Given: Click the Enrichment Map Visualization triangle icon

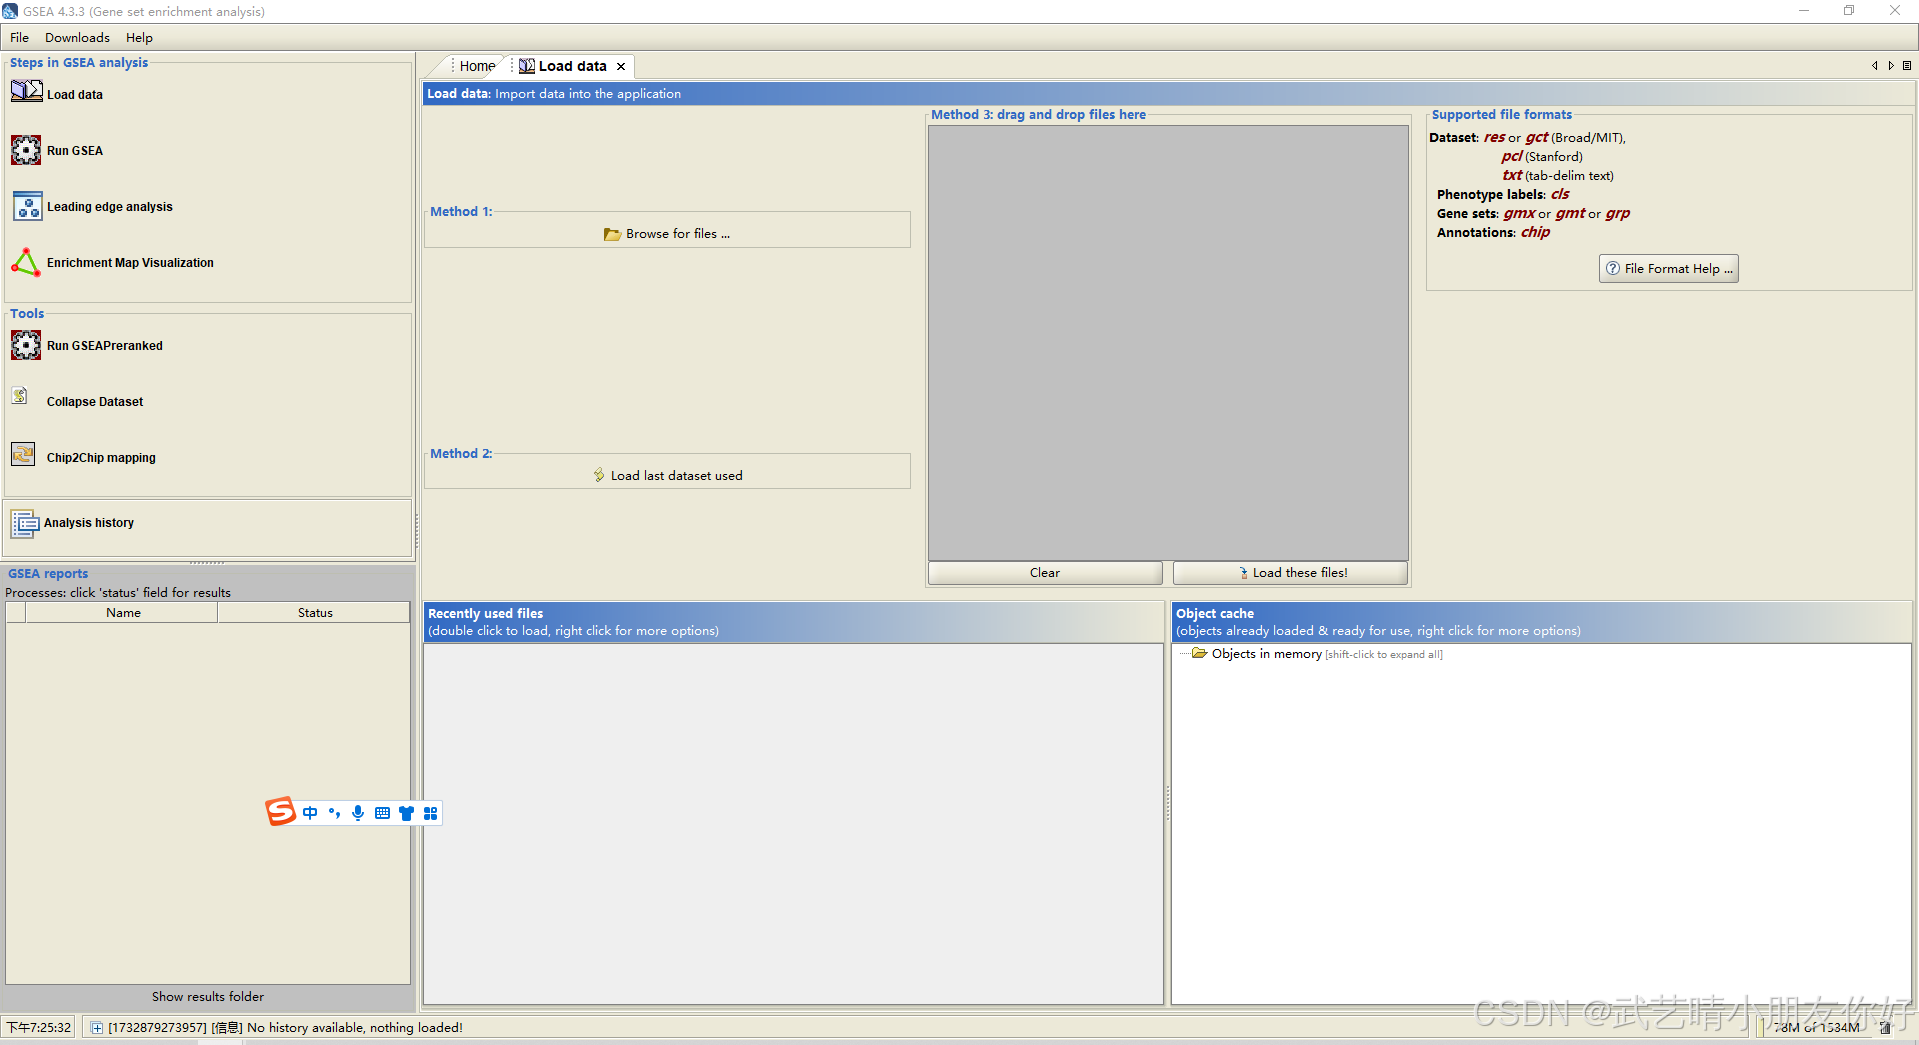Looking at the screenshot, I should [26, 262].
